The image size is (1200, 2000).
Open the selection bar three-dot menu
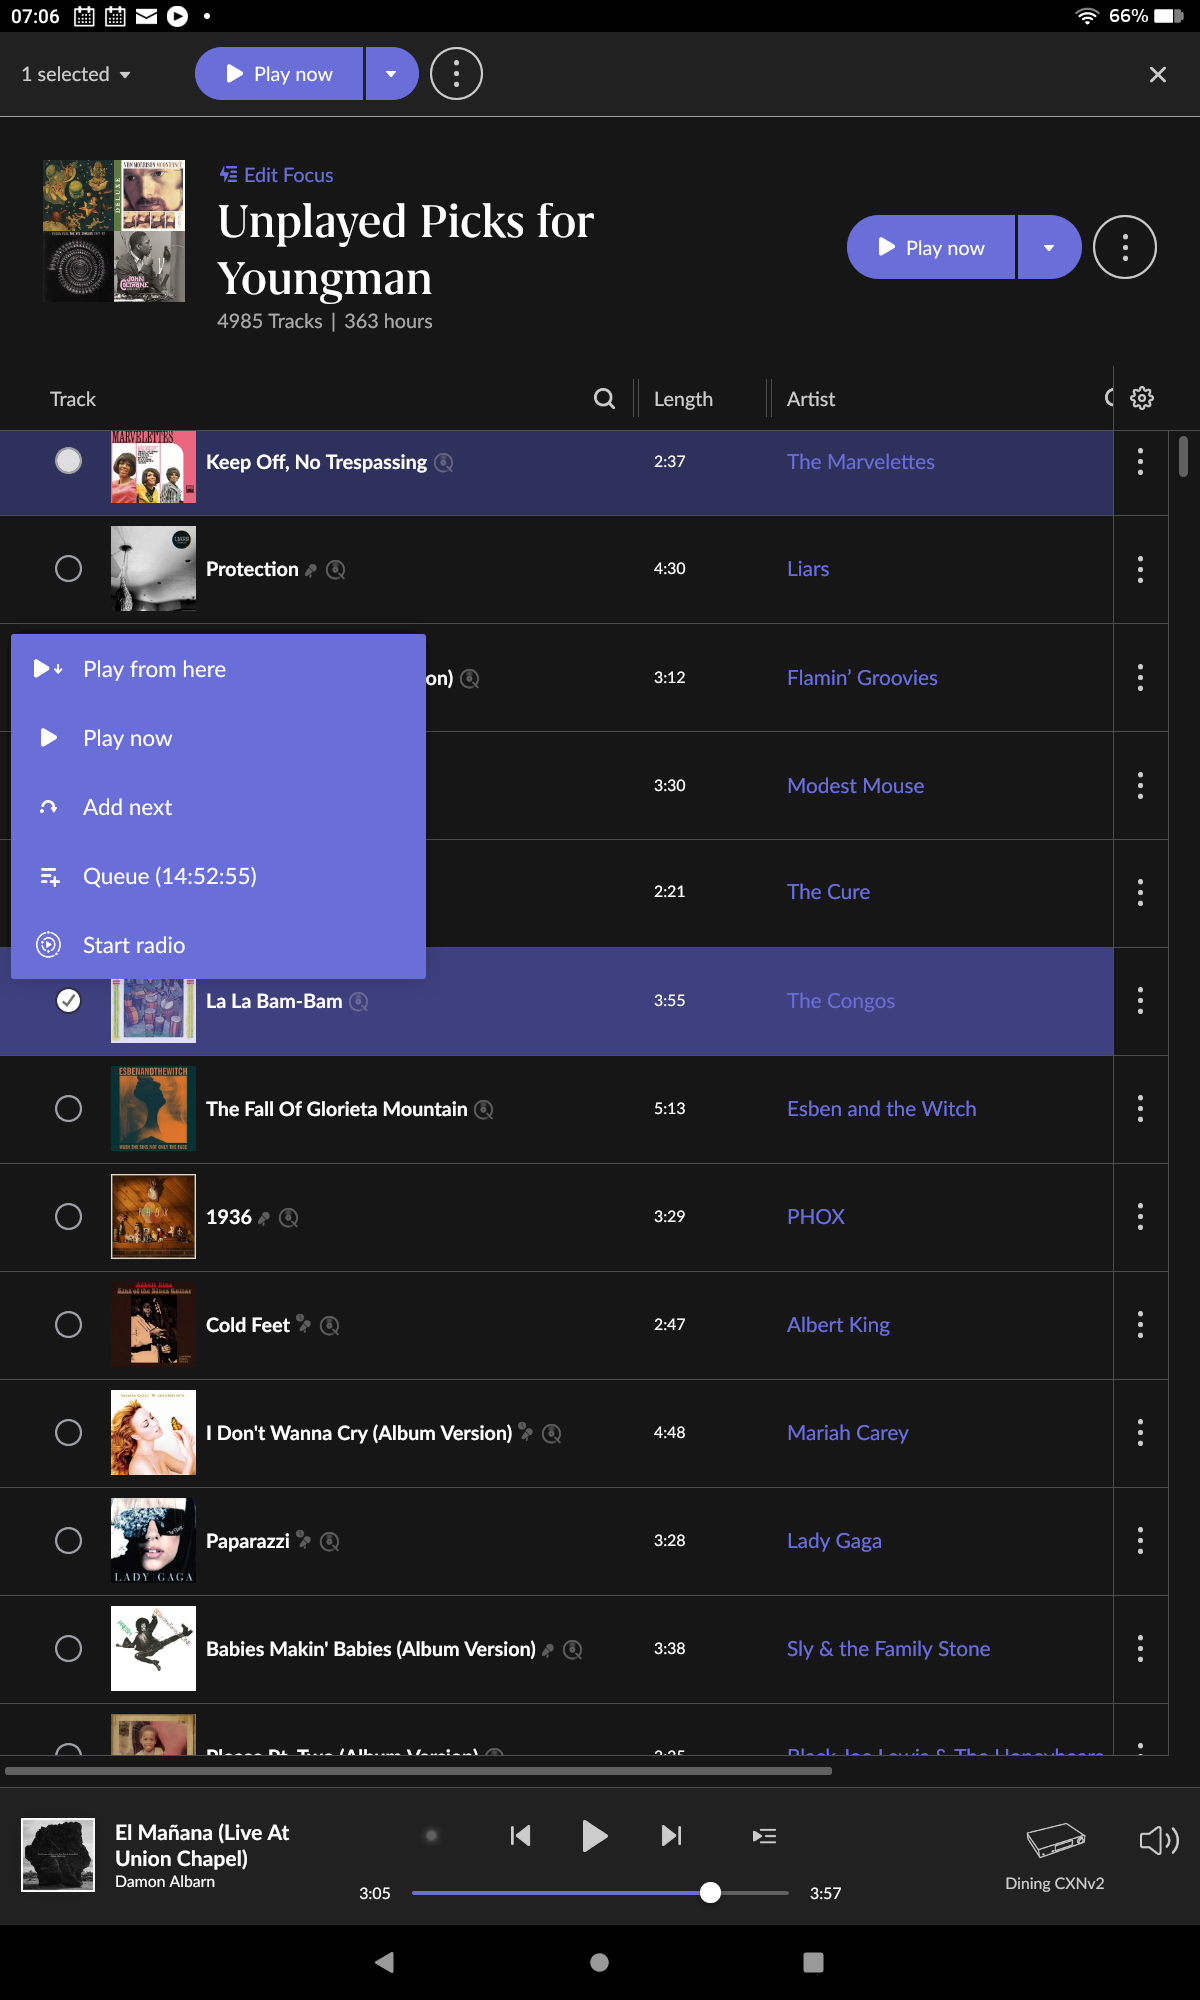click(x=456, y=74)
